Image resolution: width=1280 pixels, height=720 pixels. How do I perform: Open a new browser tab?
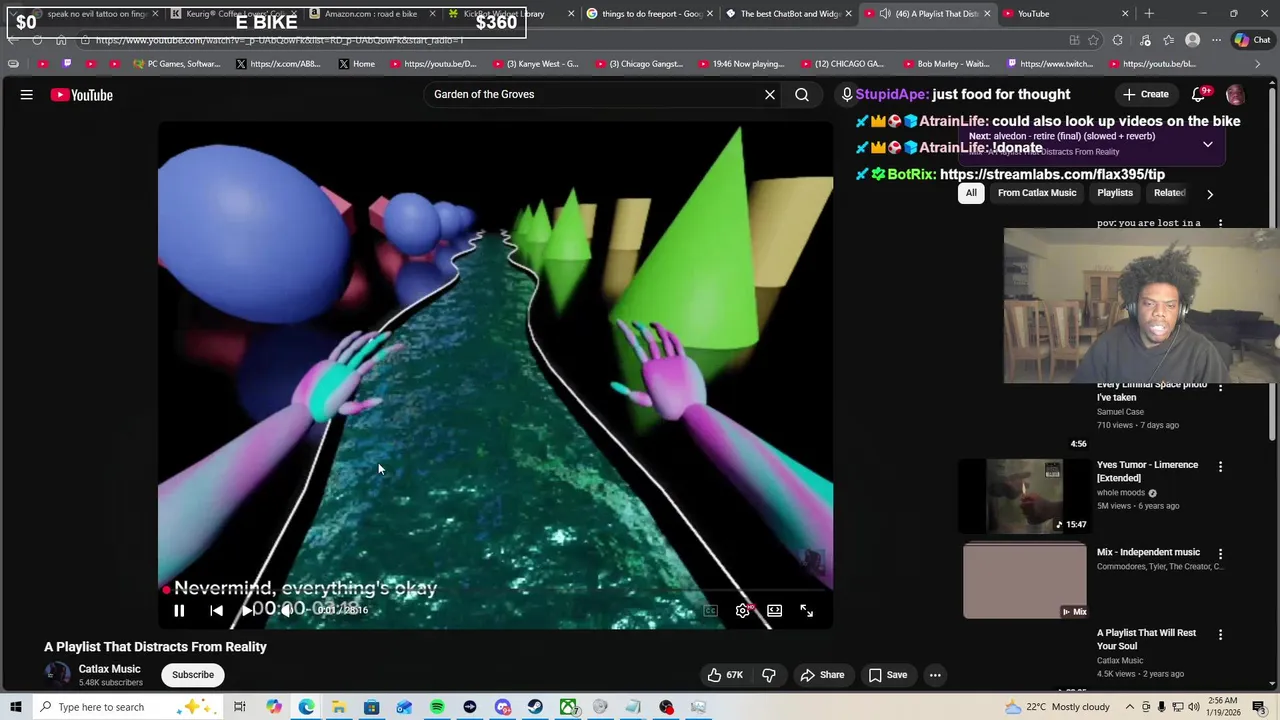point(1149,14)
